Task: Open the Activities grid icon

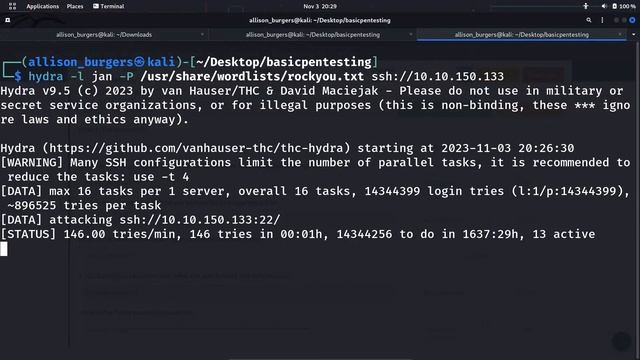Action: pos(12,6)
